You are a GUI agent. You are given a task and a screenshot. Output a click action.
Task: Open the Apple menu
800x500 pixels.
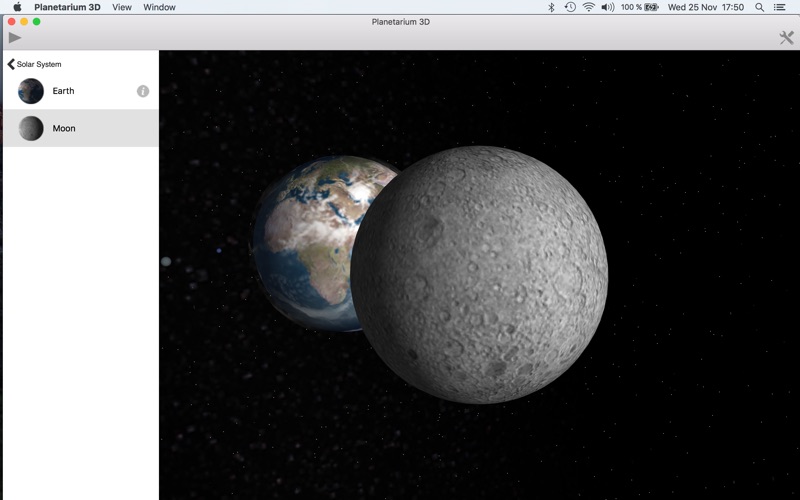(x=17, y=7)
